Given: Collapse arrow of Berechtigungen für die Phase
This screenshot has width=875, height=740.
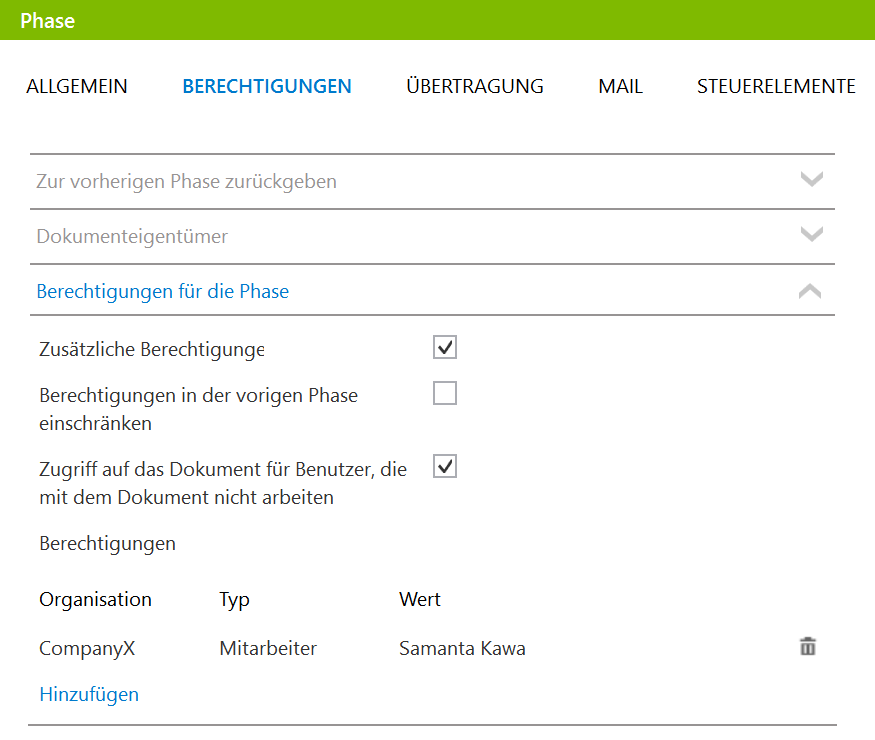Looking at the screenshot, I should pyautogui.click(x=810, y=291).
